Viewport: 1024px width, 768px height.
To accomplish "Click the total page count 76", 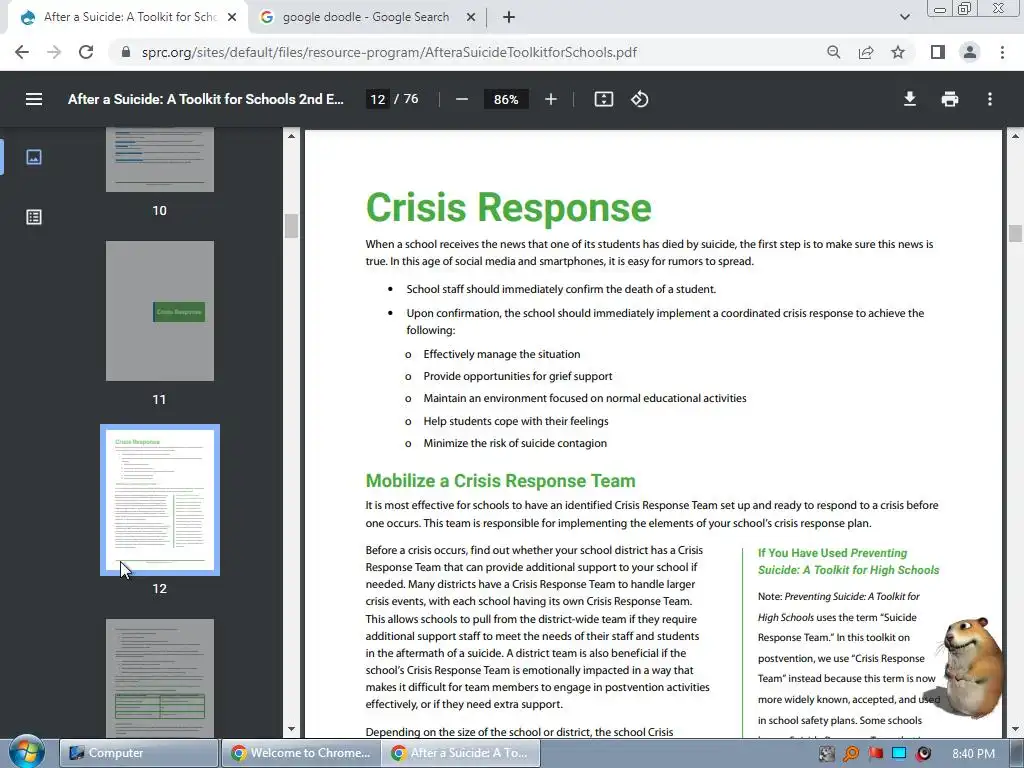I will click(x=411, y=99).
